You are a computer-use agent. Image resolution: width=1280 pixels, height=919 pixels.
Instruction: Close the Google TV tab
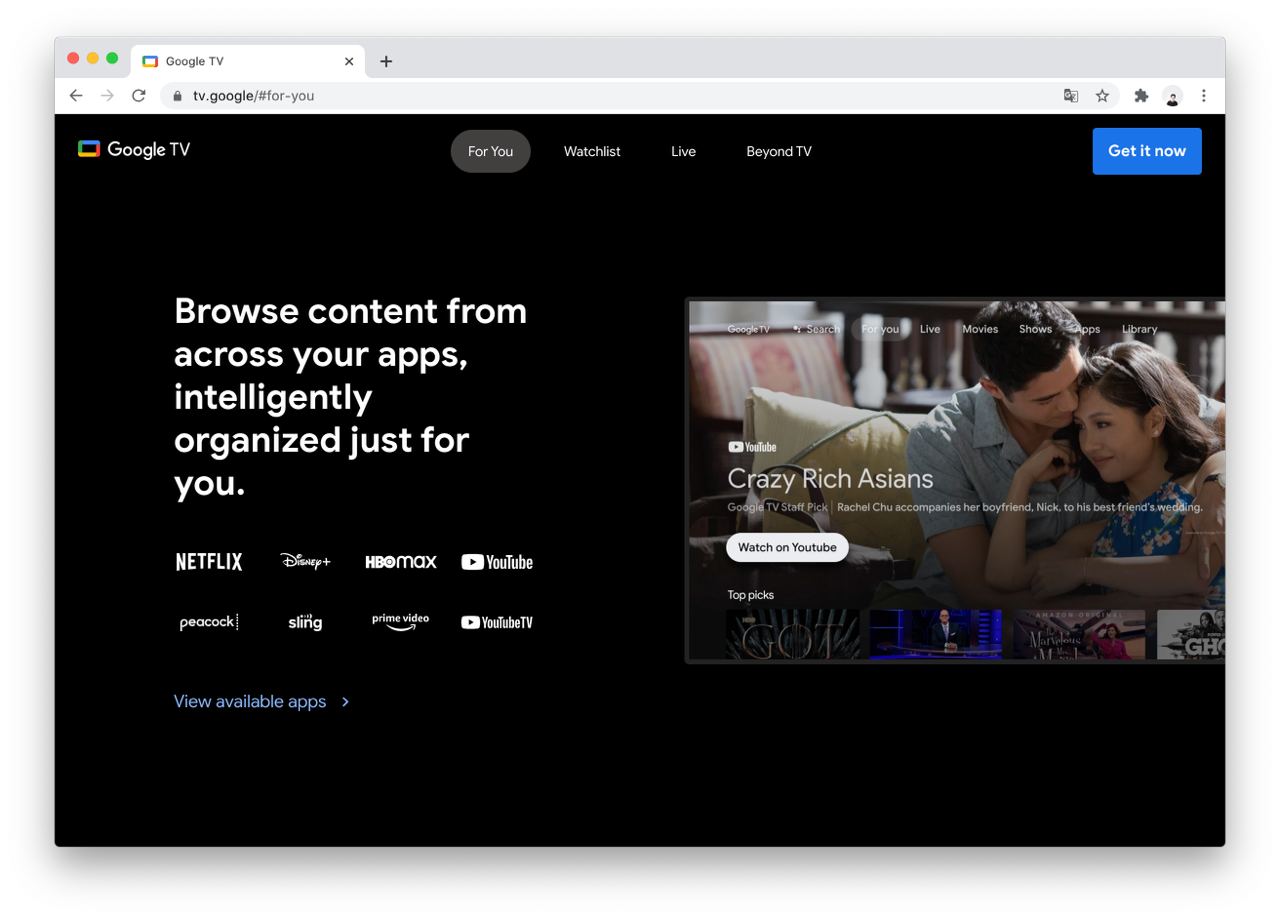point(349,61)
